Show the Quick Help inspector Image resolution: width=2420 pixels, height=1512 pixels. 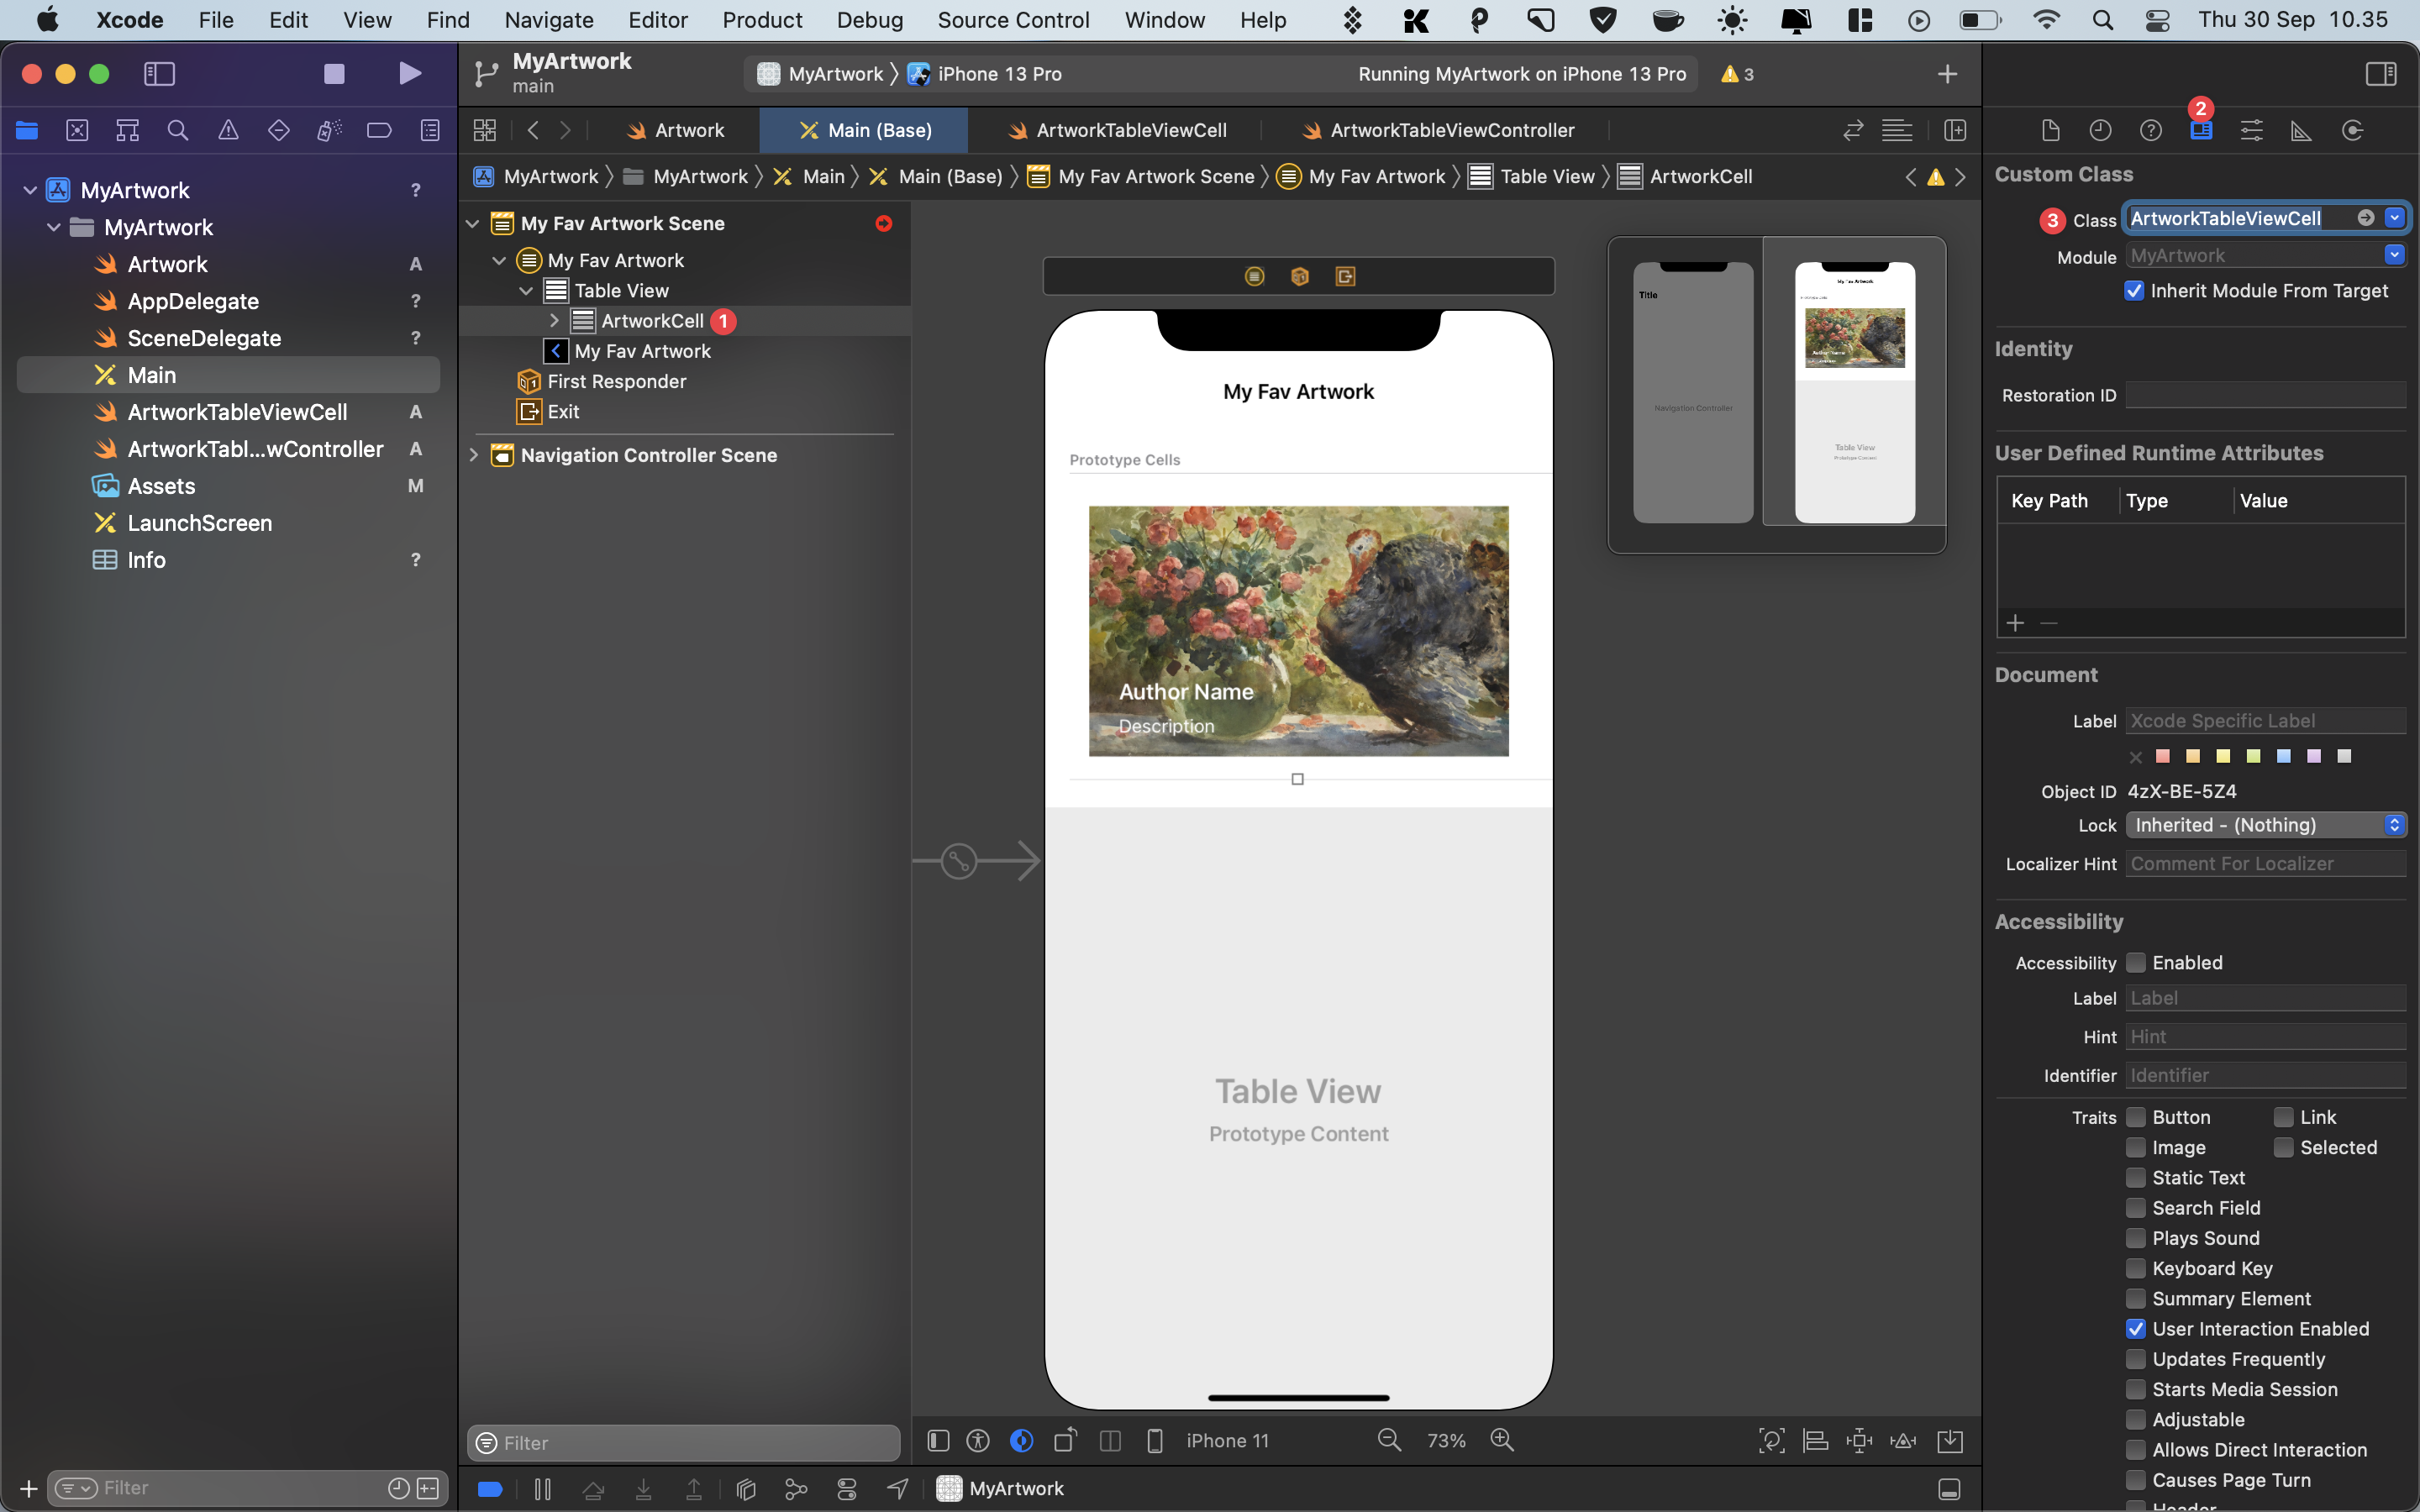click(x=2150, y=130)
